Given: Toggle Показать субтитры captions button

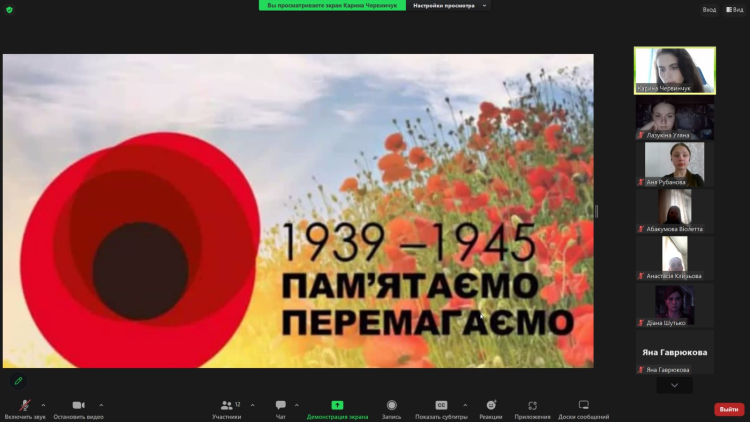Looking at the screenshot, I should [x=441, y=405].
